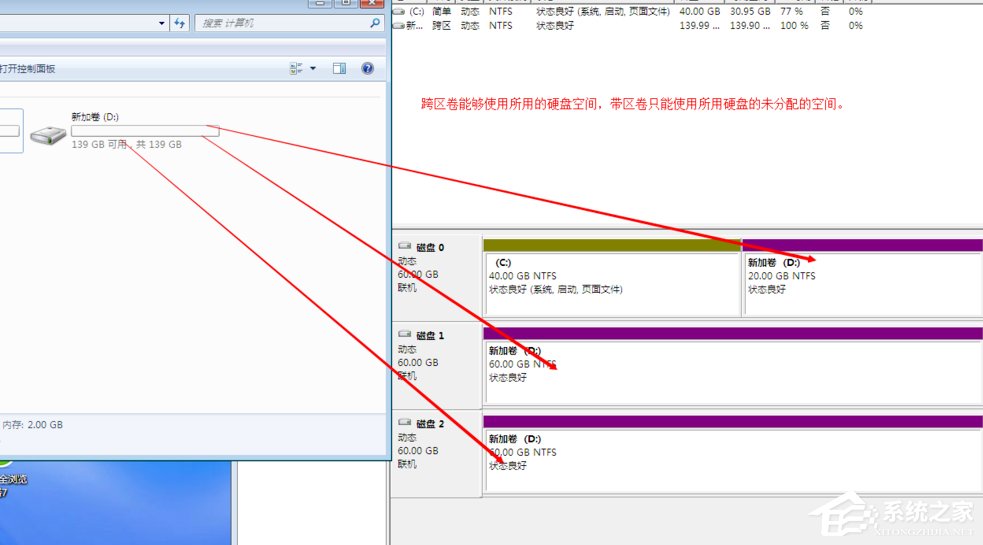Select the (C:) 40.00 GB NTFS partition on disk 0
Viewport: 983px width, 545px height.
(612, 283)
